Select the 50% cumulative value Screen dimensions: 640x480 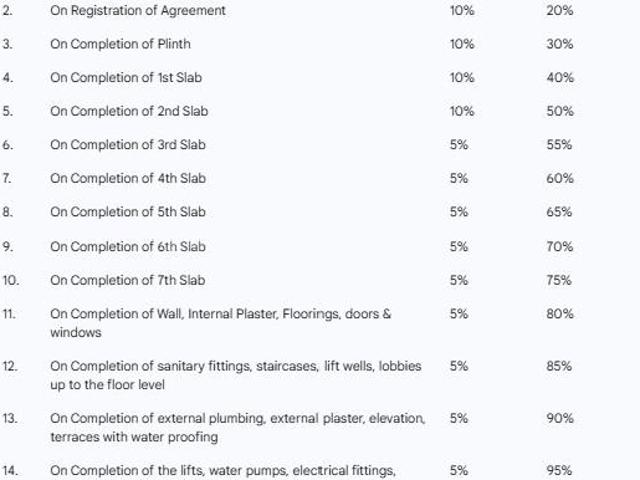559,111
